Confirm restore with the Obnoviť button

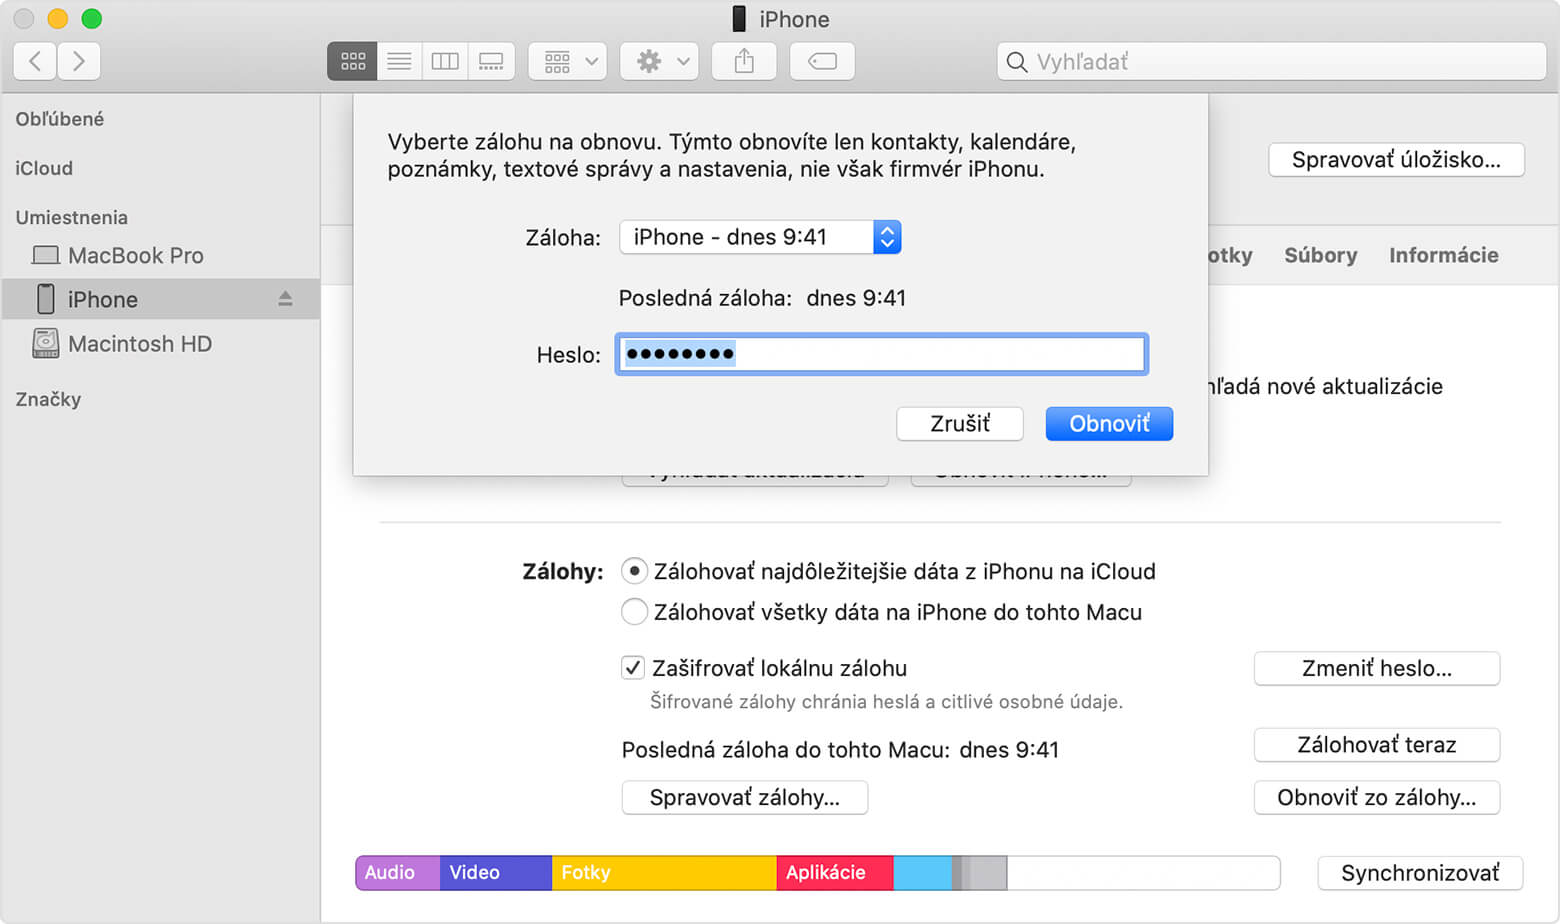tap(1109, 423)
